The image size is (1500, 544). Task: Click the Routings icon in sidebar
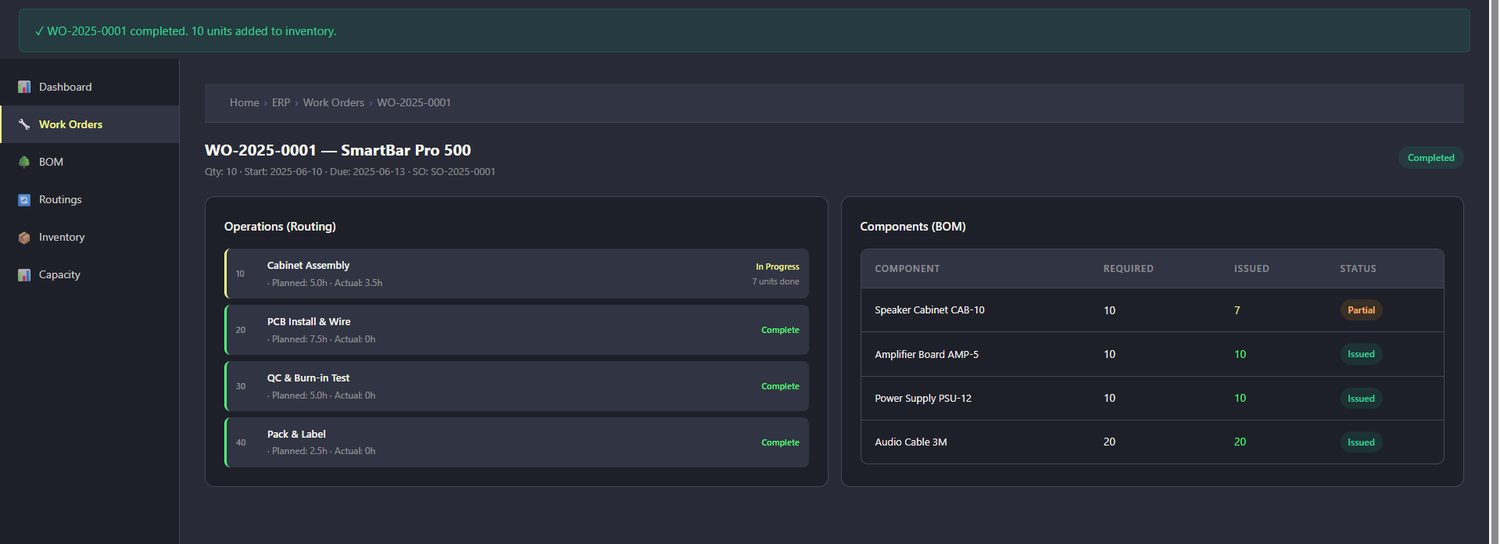pos(24,200)
